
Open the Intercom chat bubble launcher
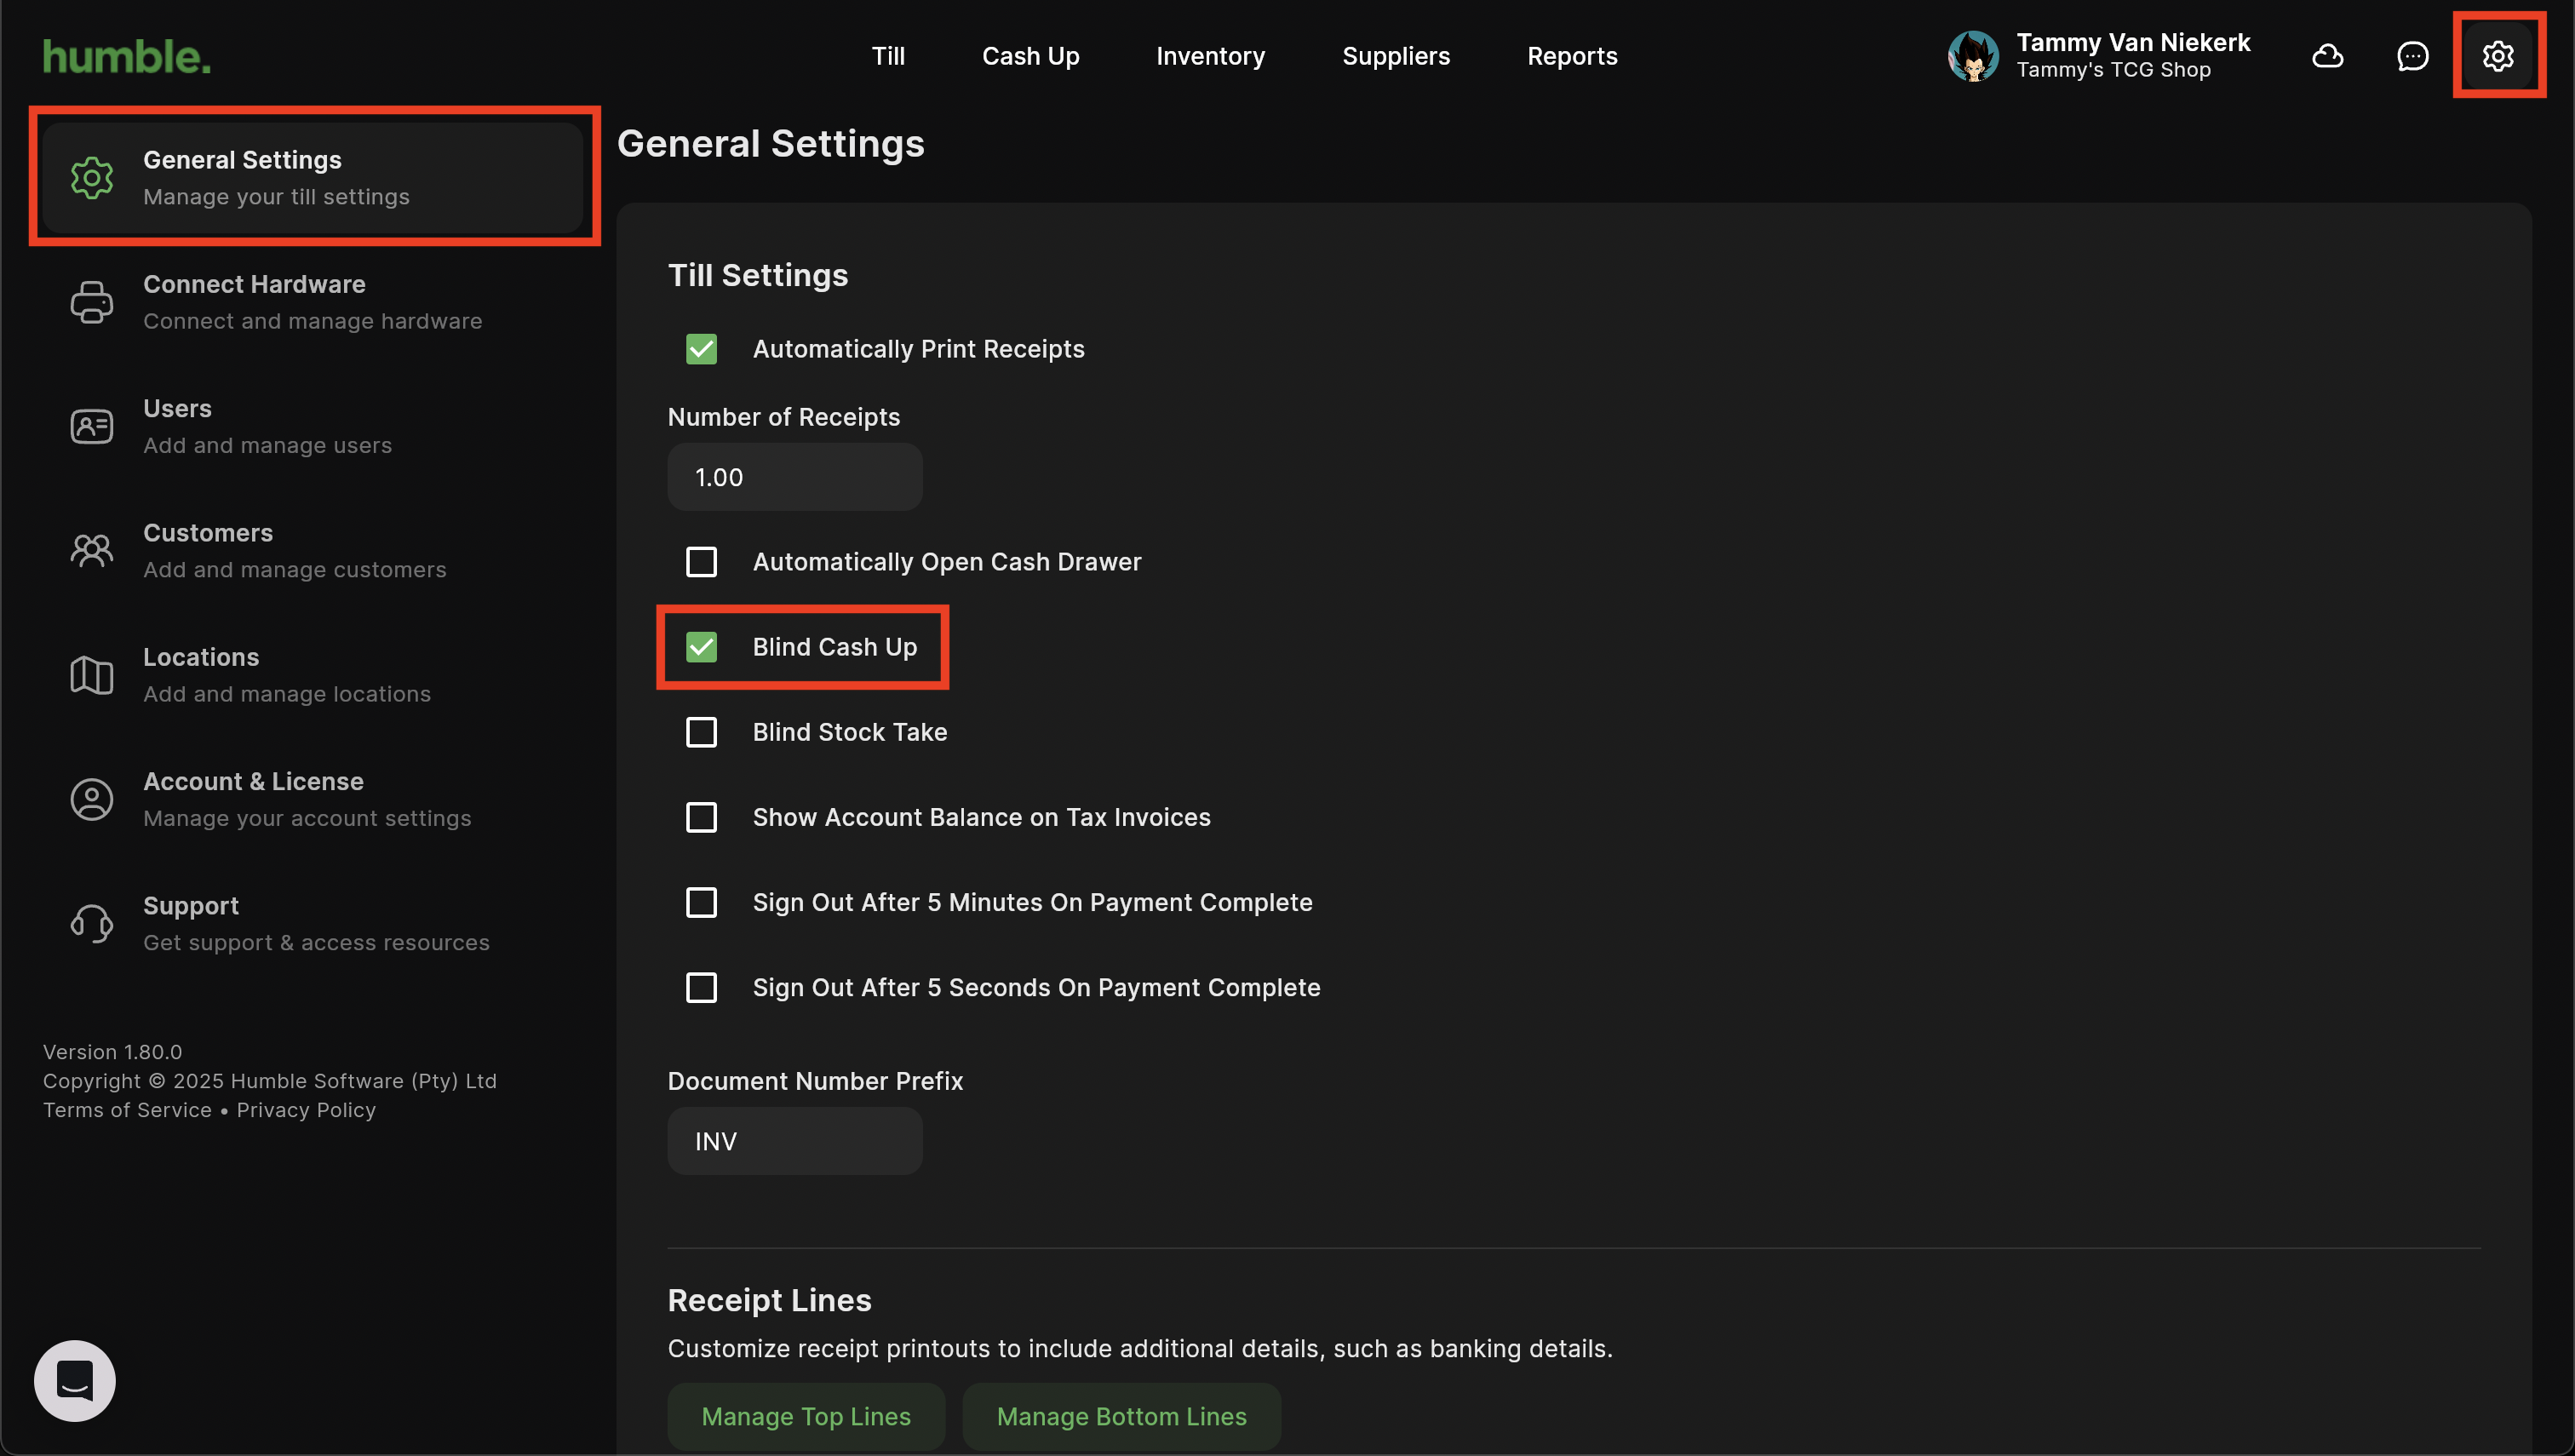click(75, 1380)
